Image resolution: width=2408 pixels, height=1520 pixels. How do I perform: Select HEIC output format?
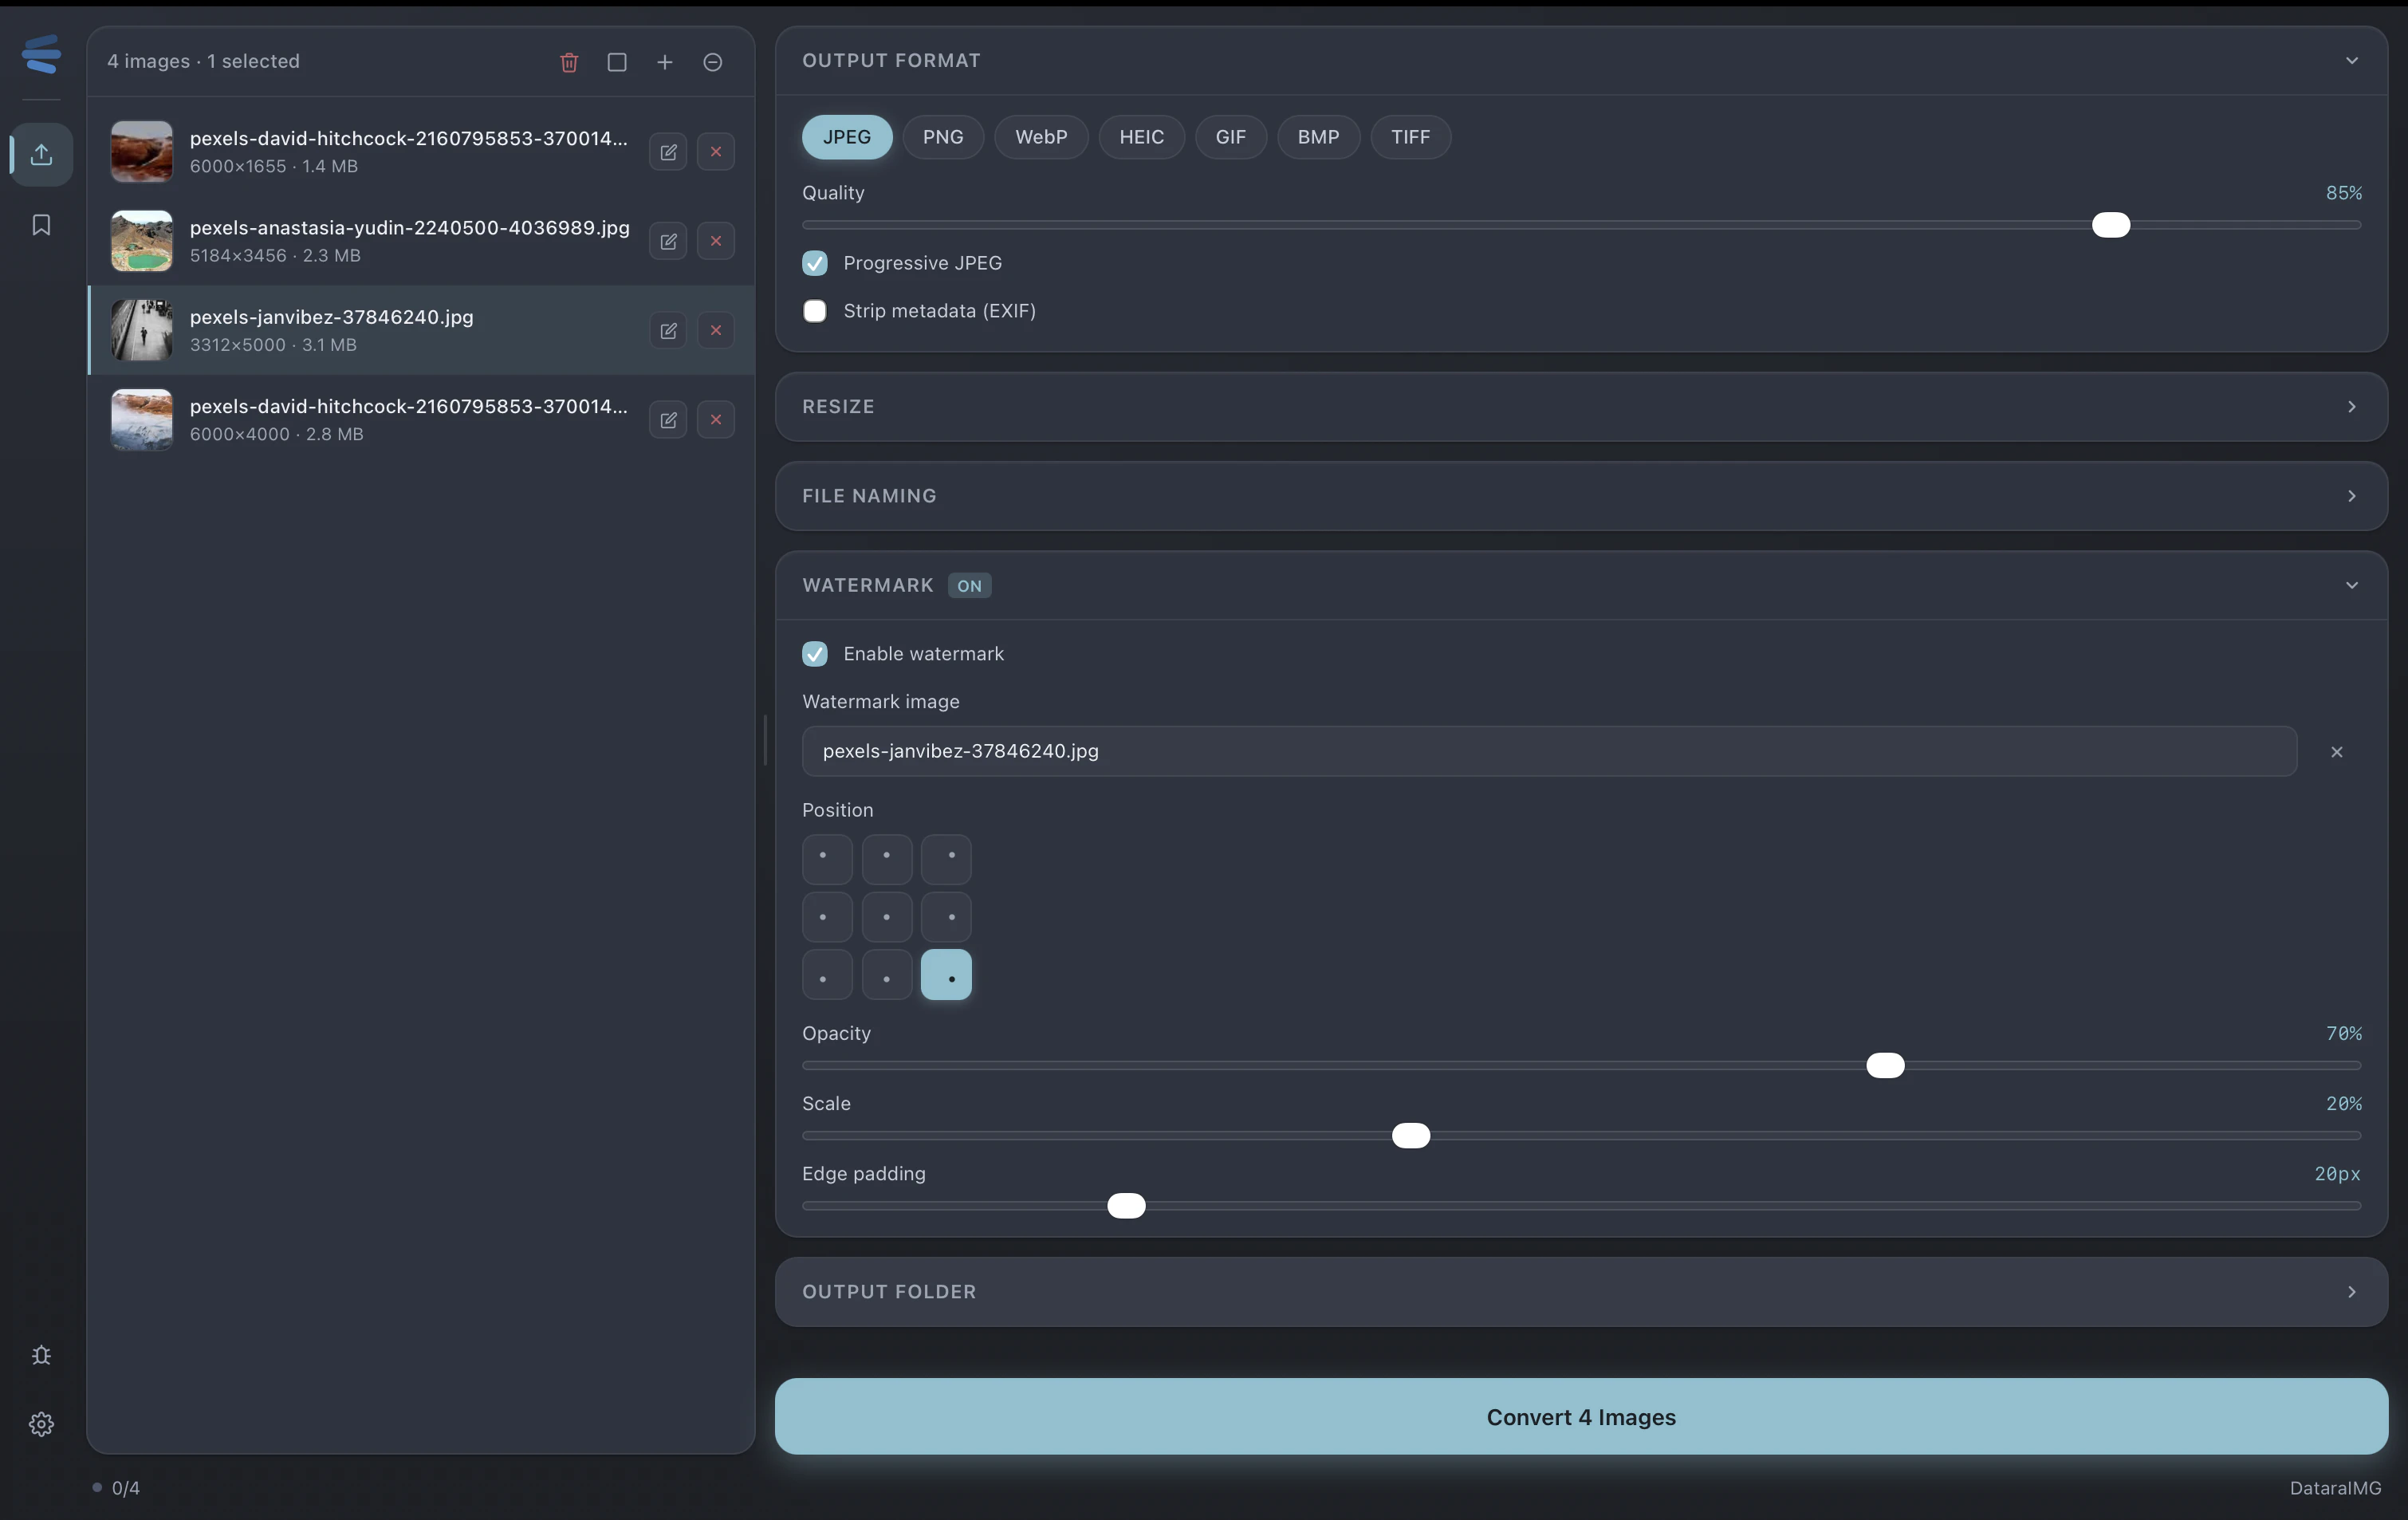tap(1142, 137)
